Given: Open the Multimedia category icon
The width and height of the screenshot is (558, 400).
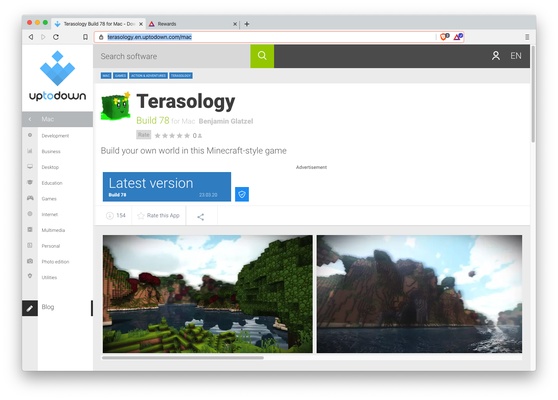Looking at the screenshot, I should tap(30, 230).
